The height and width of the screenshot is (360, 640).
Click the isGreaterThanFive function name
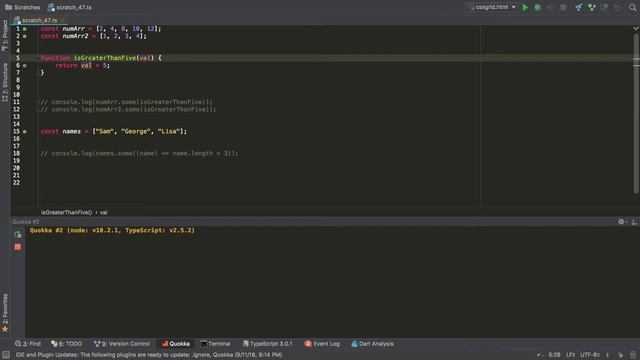click(x=105, y=58)
